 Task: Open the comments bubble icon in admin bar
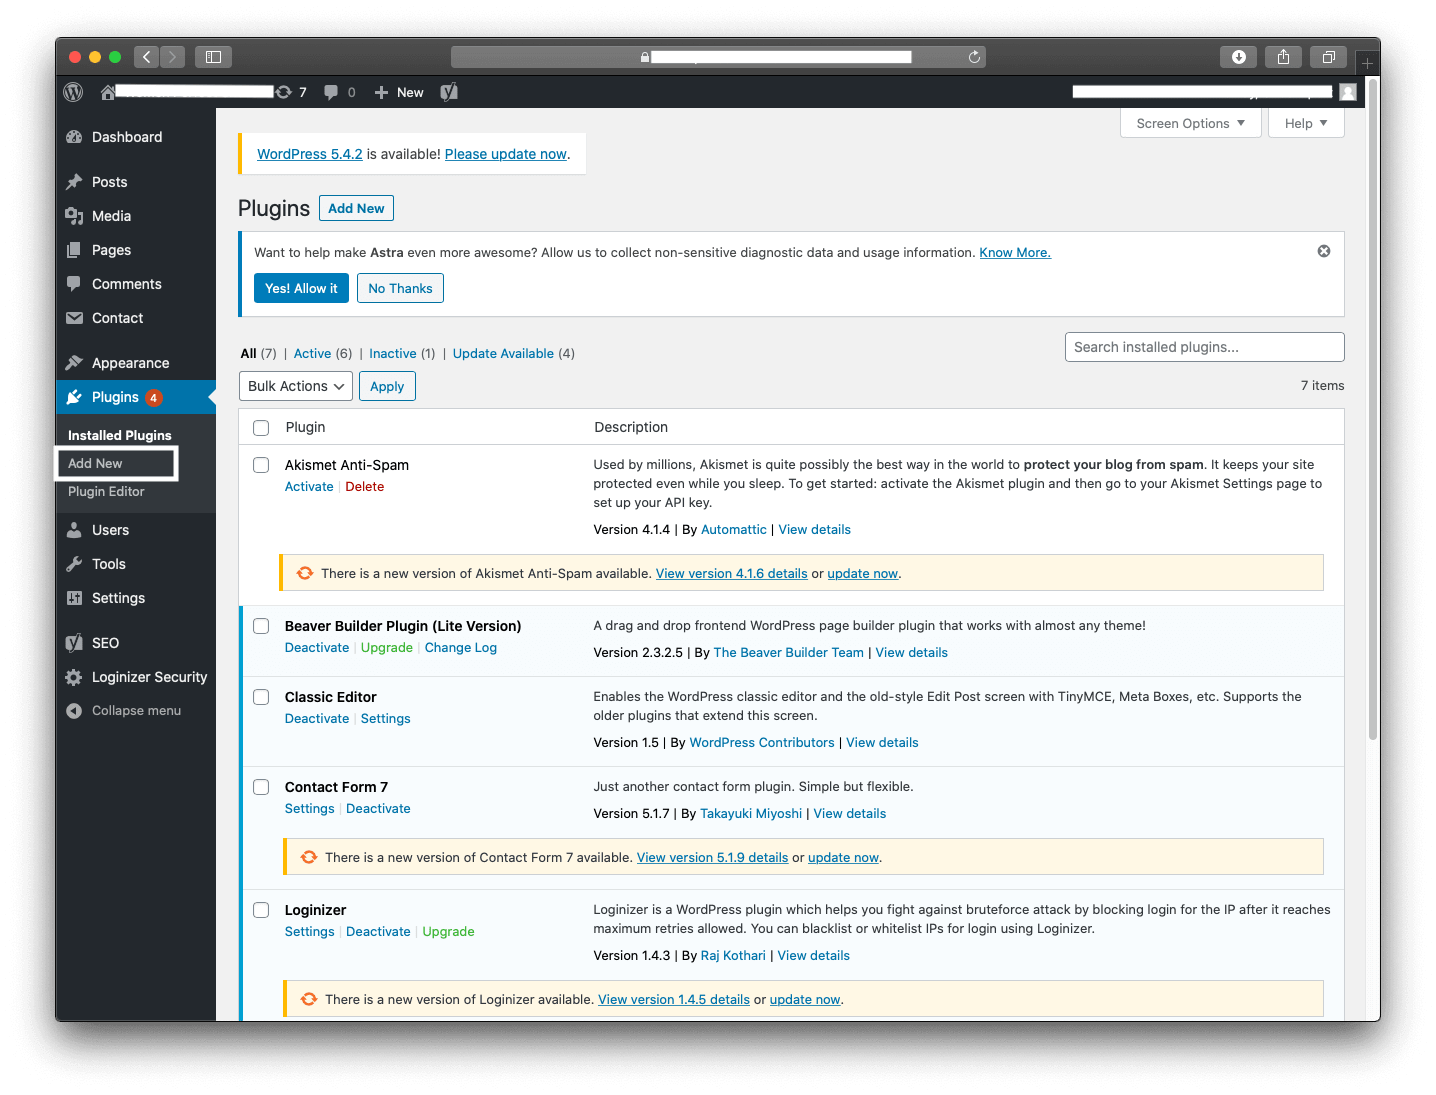pyautogui.click(x=331, y=92)
